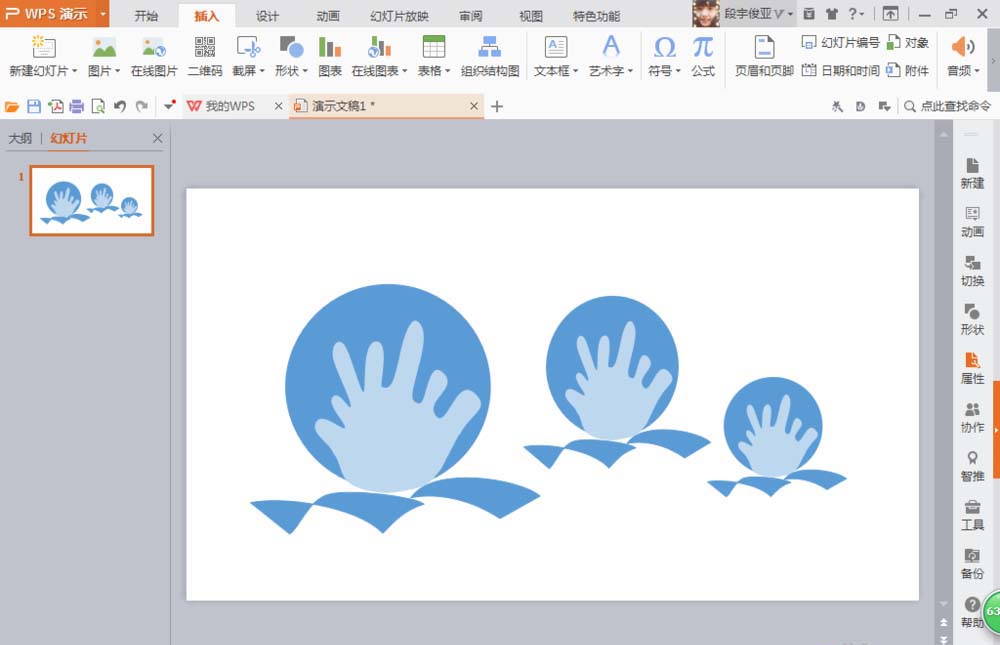
Task: Switch to 我的WPS document tab
Action: click(x=228, y=107)
